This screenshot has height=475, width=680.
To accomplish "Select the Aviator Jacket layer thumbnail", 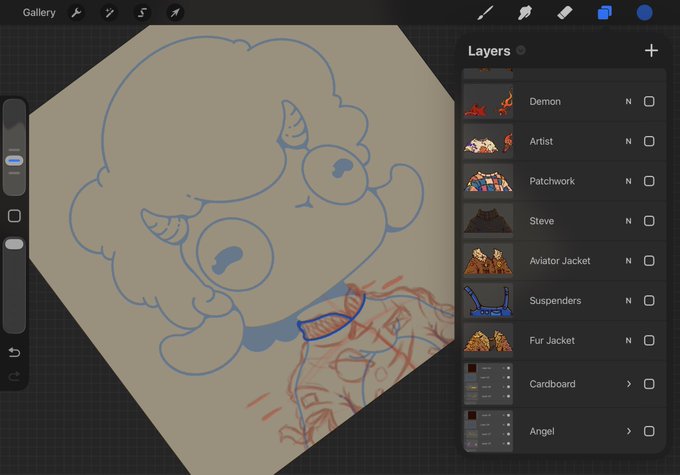I will [x=488, y=261].
